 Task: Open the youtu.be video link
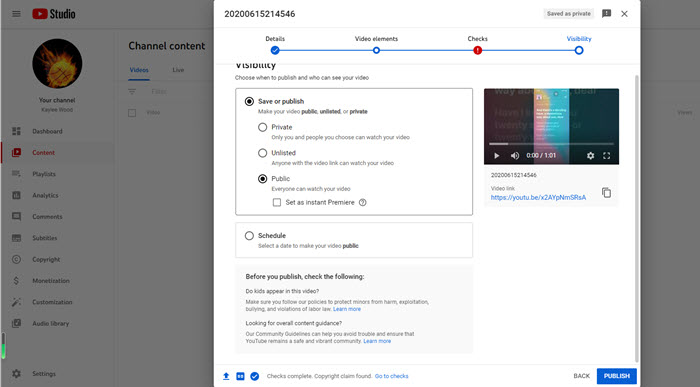pyautogui.click(x=538, y=197)
